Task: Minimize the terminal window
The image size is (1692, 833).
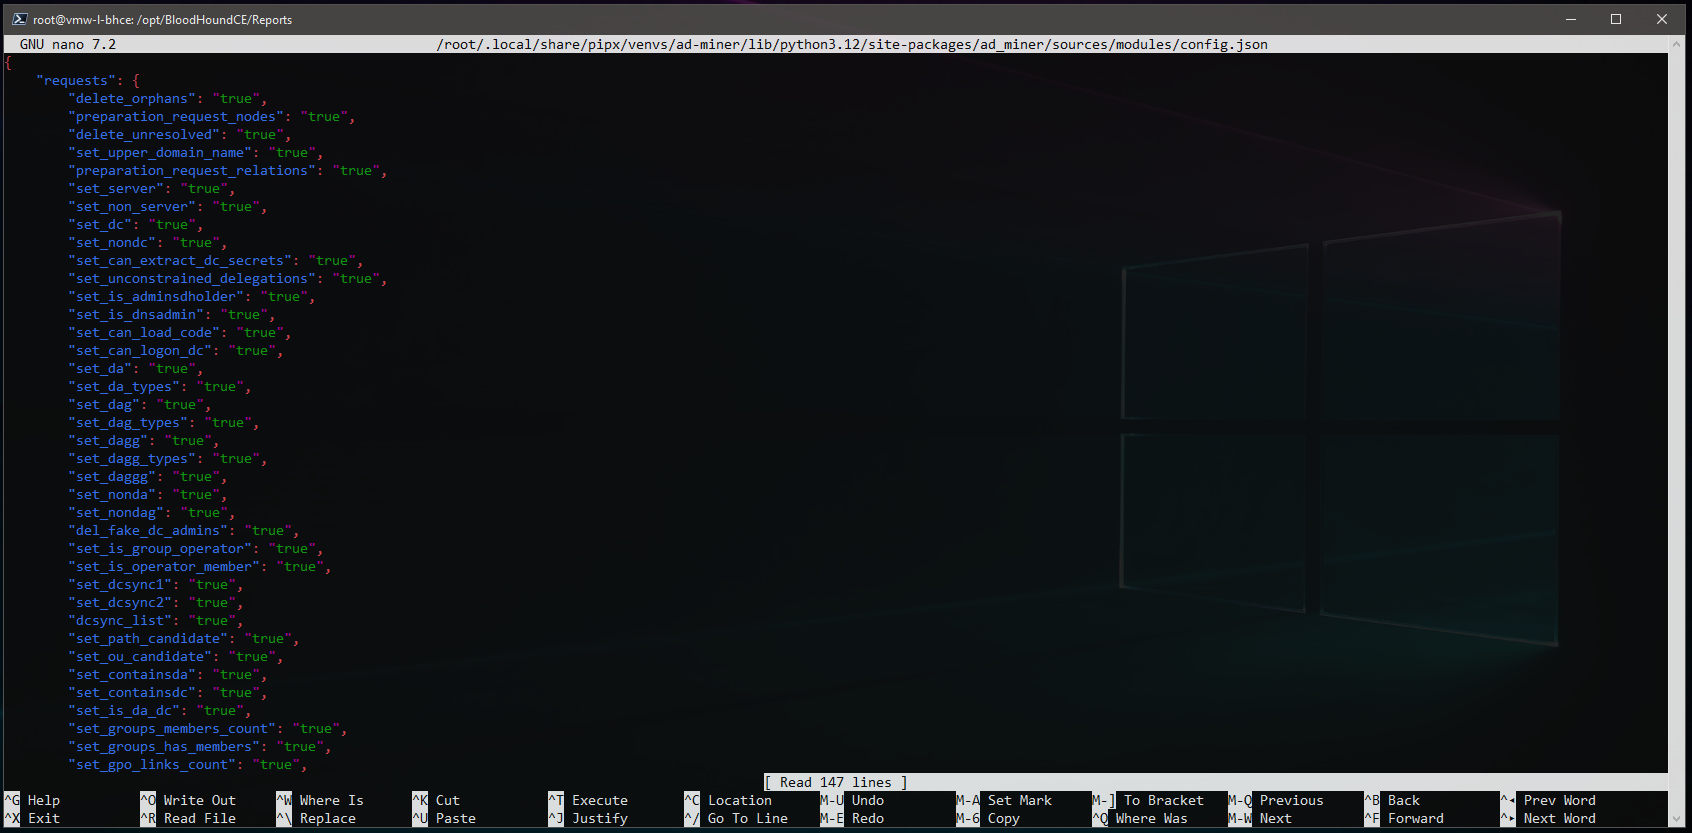Action: (x=1570, y=19)
